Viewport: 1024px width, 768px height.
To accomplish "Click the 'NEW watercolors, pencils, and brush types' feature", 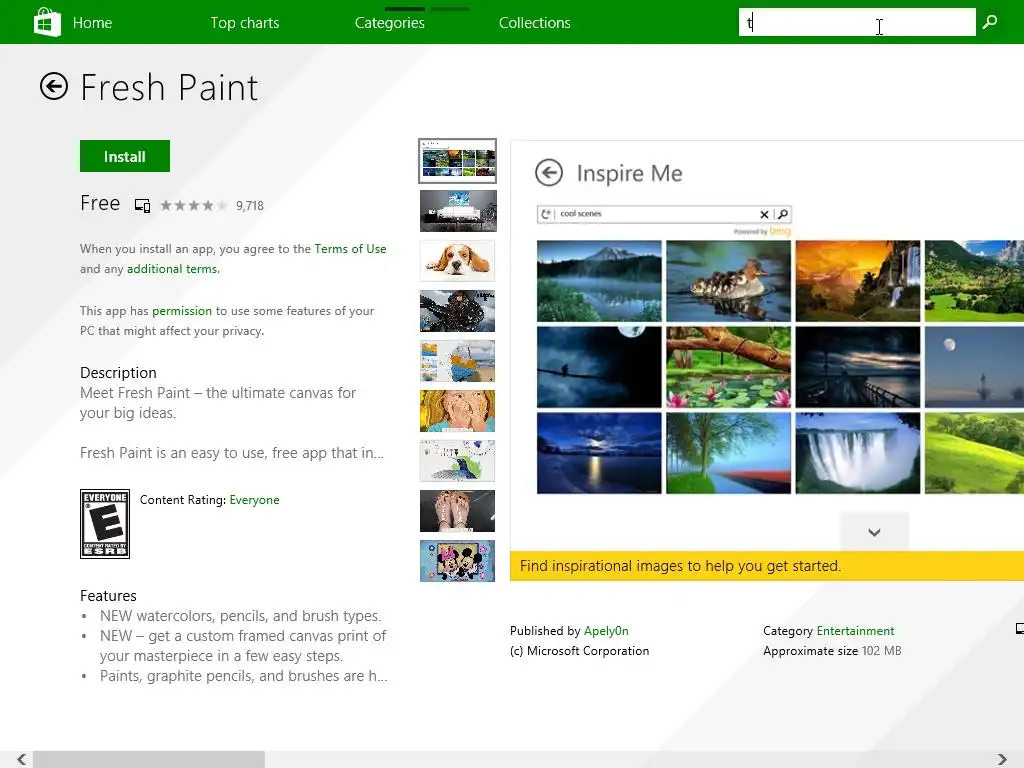I will click(x=240, y=616).
